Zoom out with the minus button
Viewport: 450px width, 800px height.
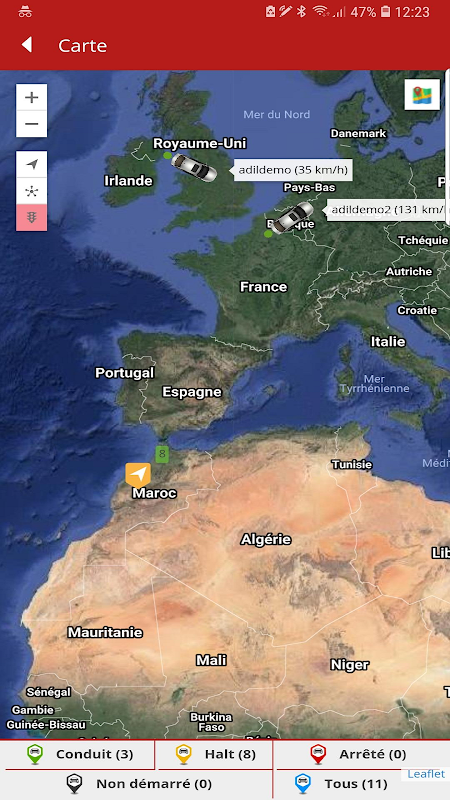coord(32,124)
